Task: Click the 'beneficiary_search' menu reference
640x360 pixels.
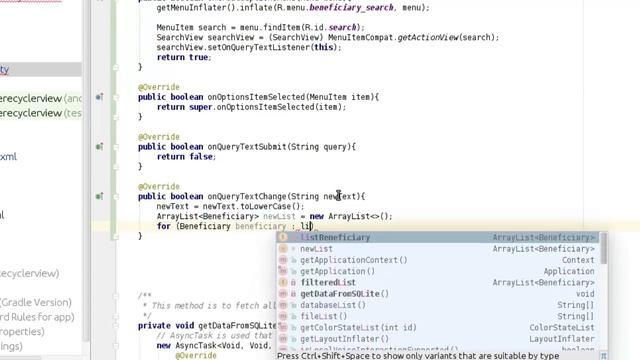Action: click(351, 8)
